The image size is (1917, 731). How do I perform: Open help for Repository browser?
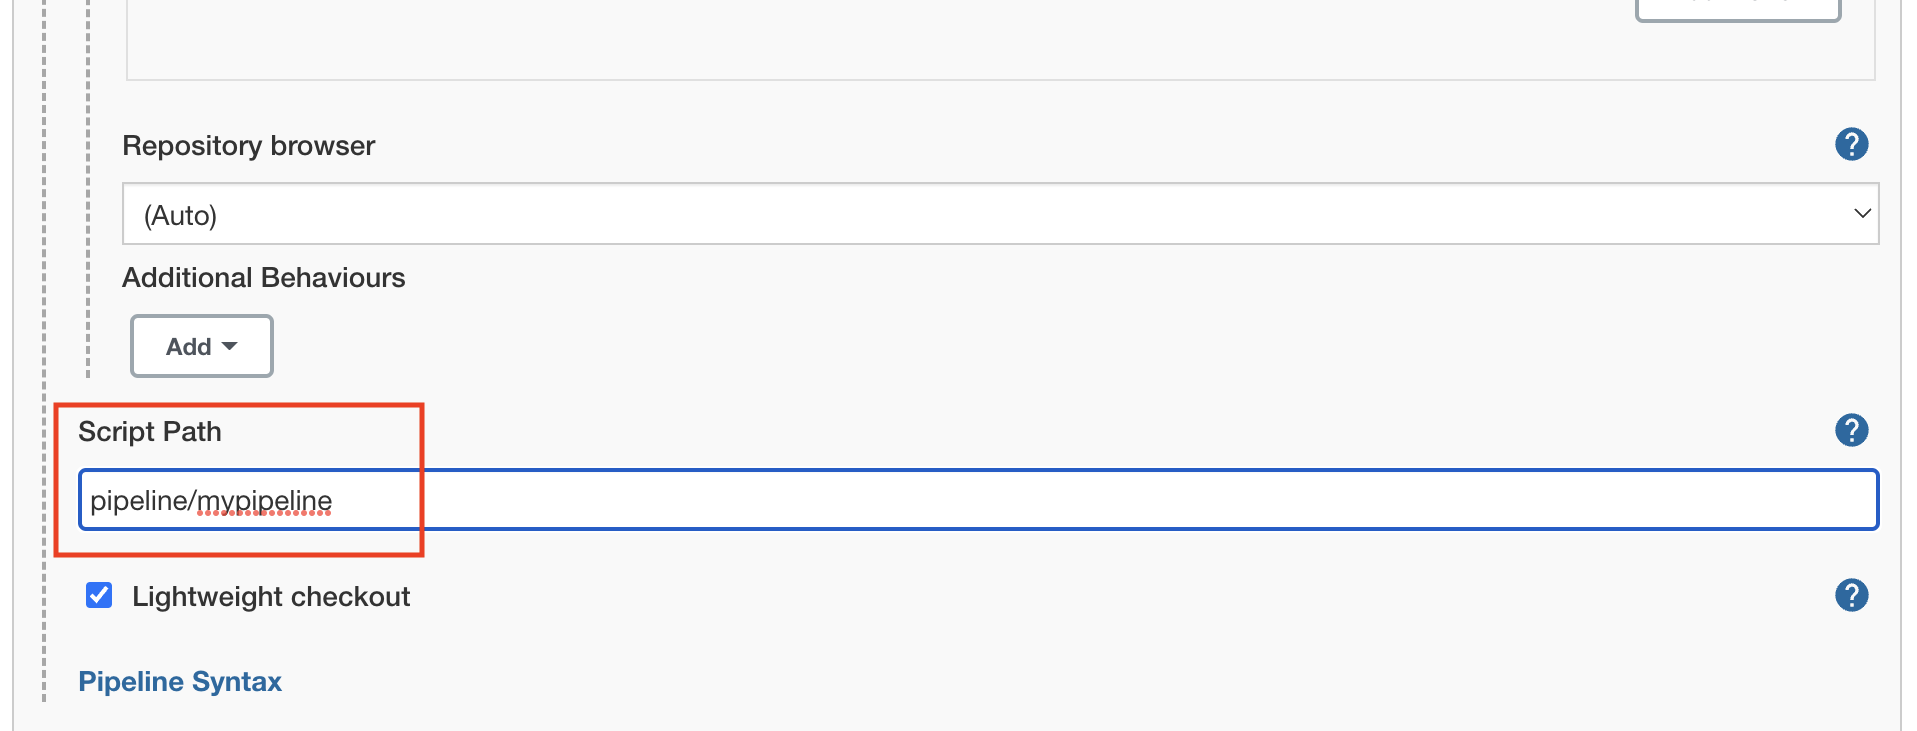pyautogui.click(x=1851, y=144)
